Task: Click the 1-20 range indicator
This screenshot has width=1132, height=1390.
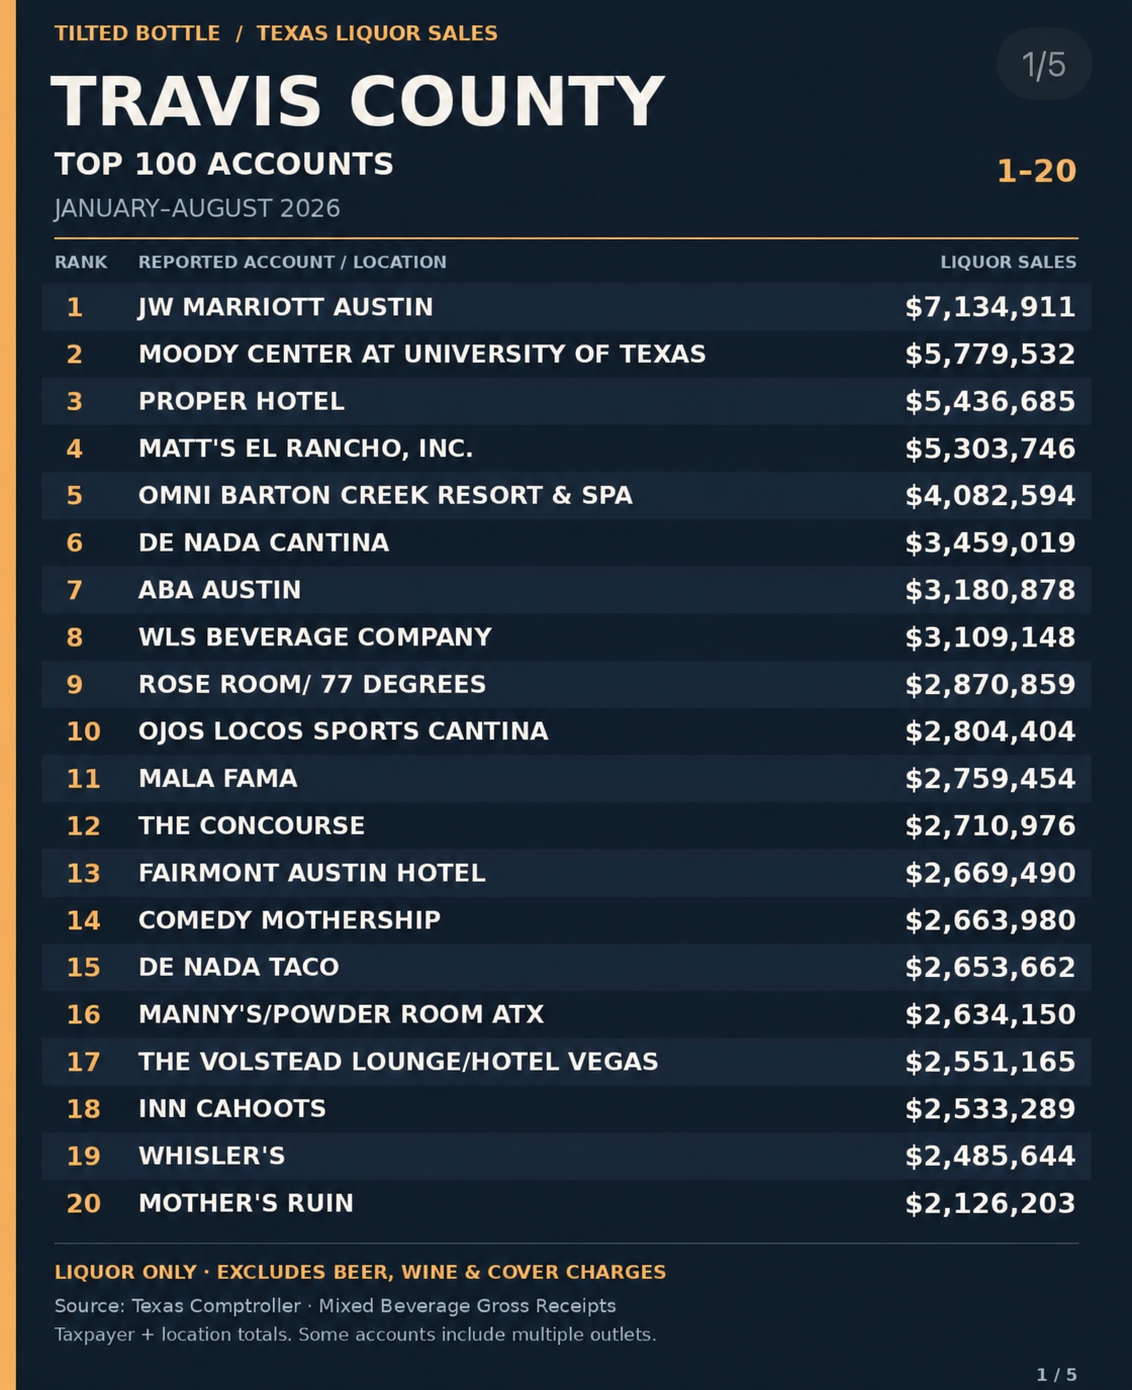Action: pos(1037,171)
